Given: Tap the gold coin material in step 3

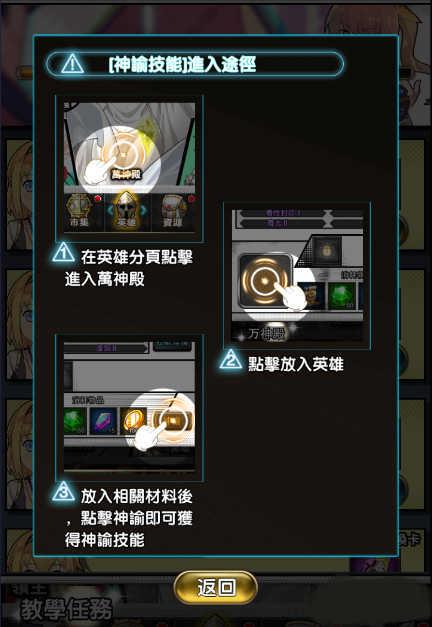Looking at the screenshot, I should click(x=133, y=421).
